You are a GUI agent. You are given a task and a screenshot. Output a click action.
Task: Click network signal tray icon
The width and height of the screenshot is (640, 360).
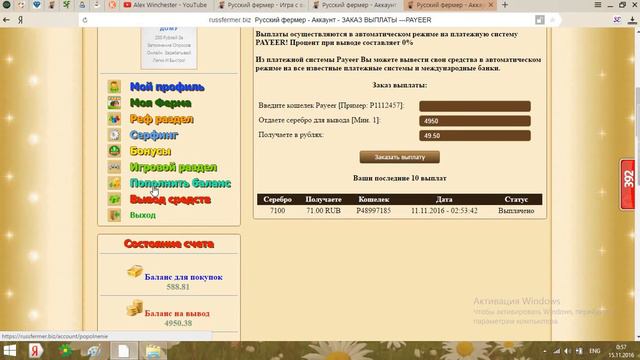(x=556, y=351)
